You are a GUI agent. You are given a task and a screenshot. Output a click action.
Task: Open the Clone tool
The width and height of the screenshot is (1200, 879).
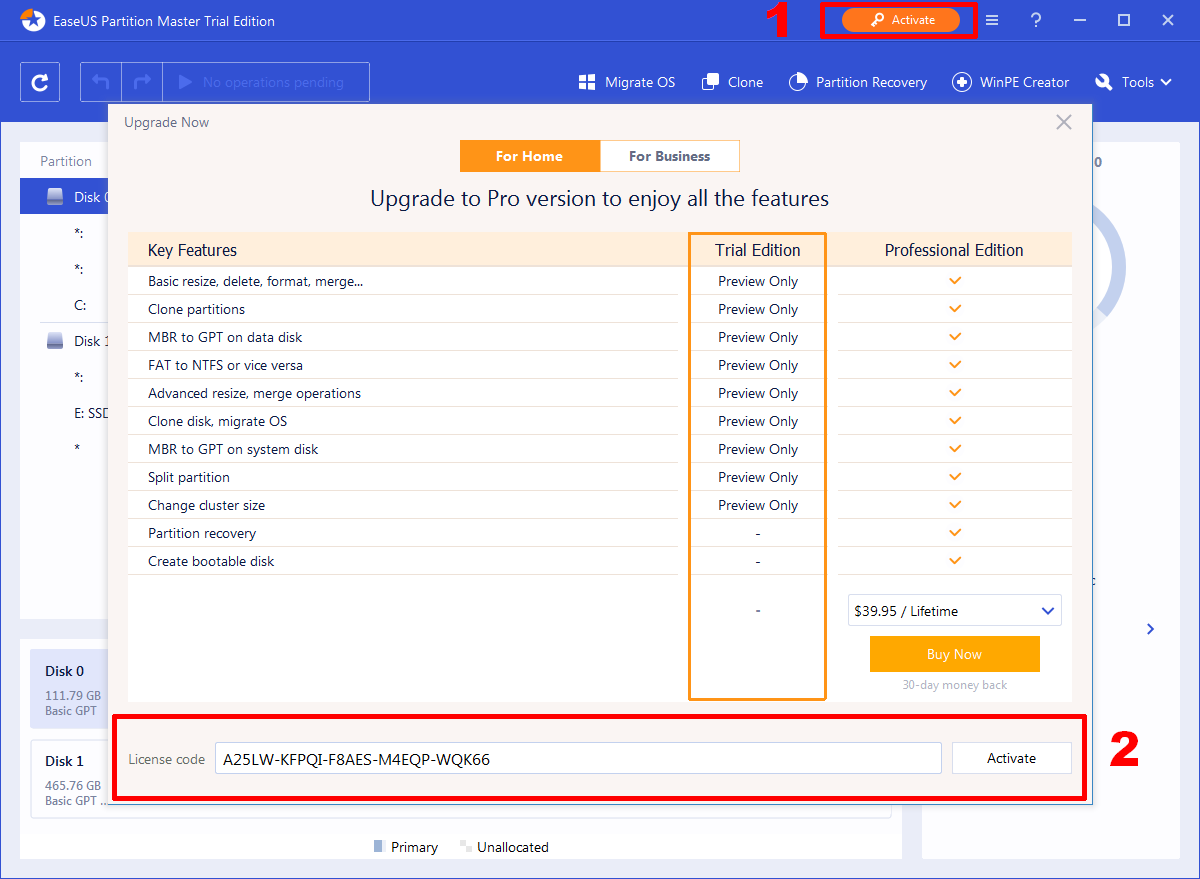point(732,82)
